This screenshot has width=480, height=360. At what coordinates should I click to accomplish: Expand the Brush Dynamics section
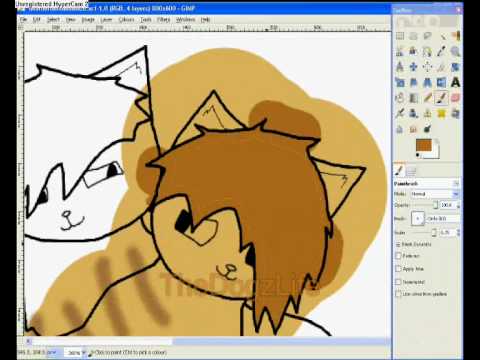[398, 244]
